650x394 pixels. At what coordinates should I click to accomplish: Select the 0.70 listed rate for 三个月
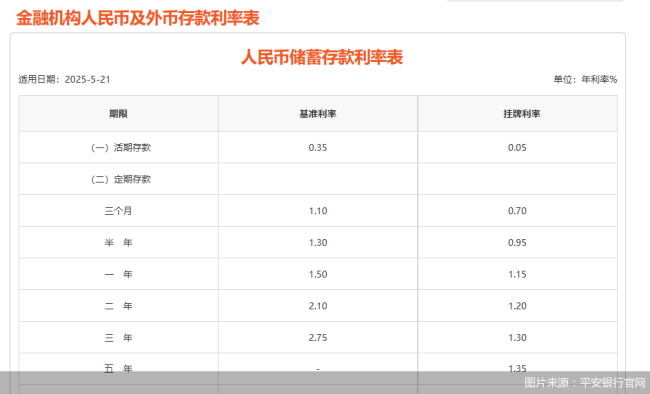[x=517, y=211]
